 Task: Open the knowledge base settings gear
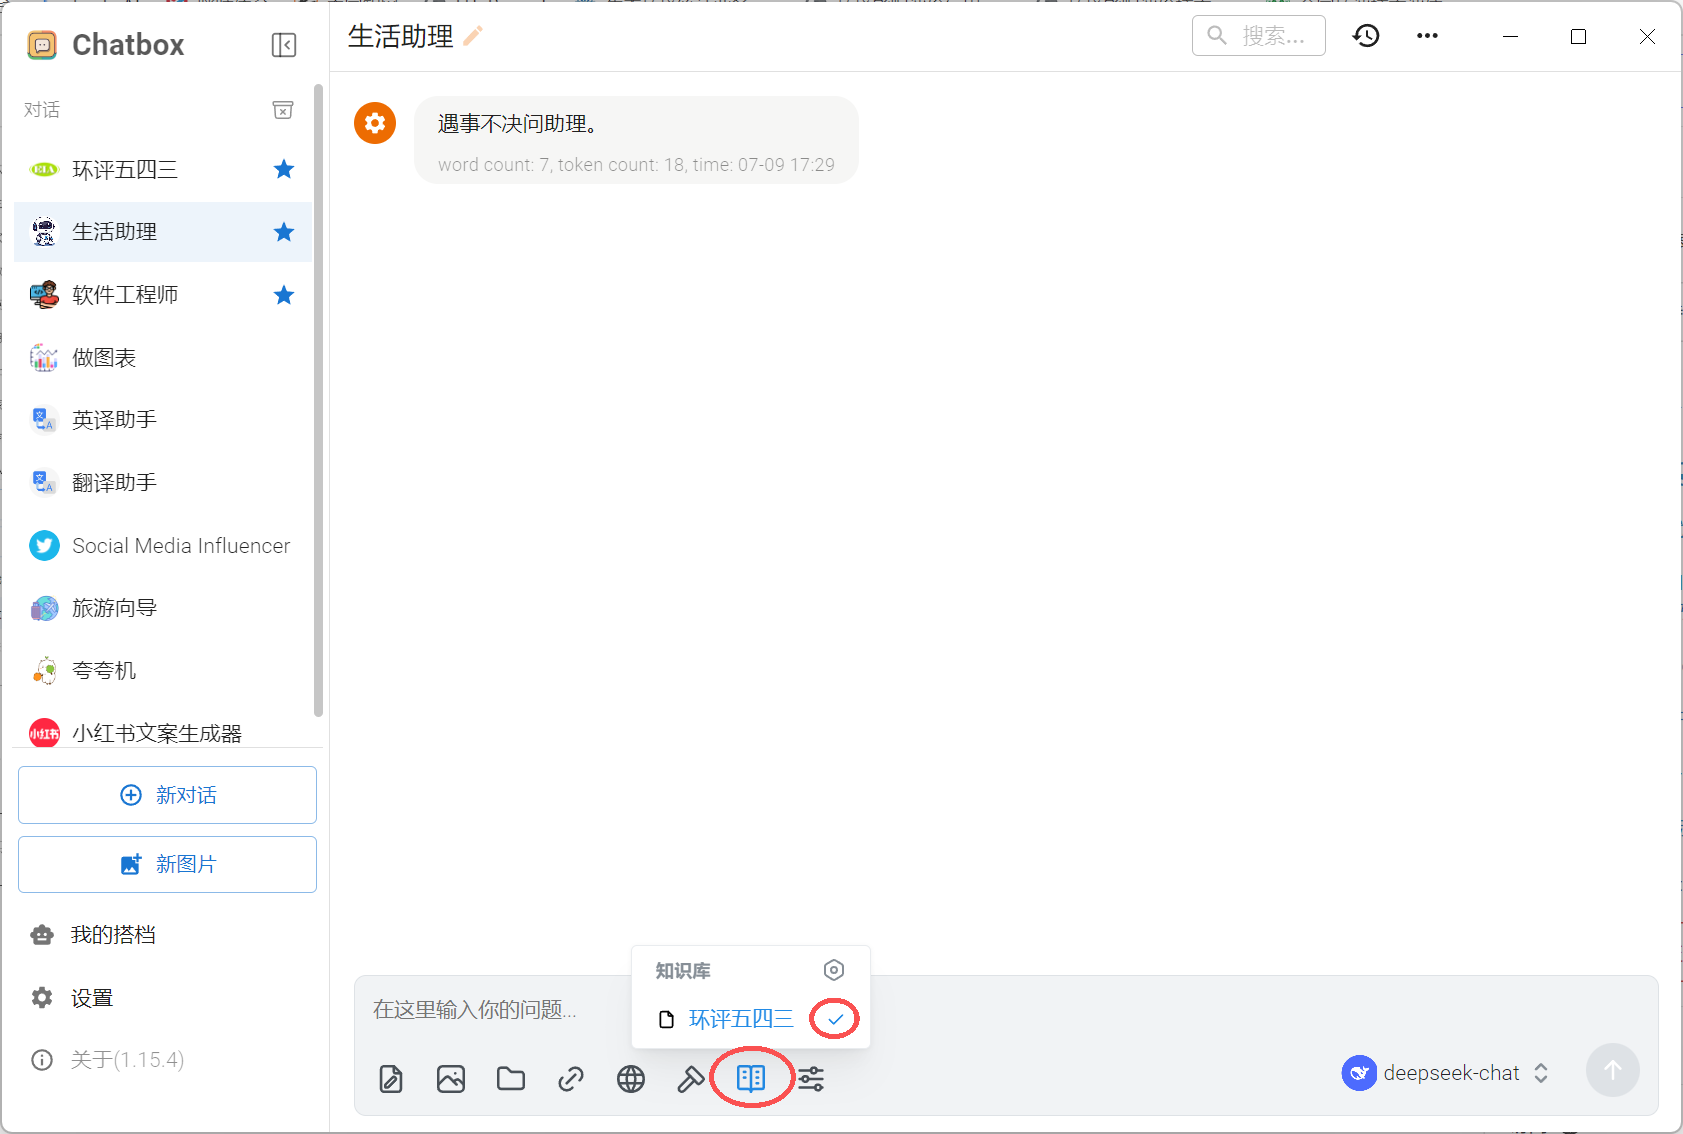[x=834, y=970]
